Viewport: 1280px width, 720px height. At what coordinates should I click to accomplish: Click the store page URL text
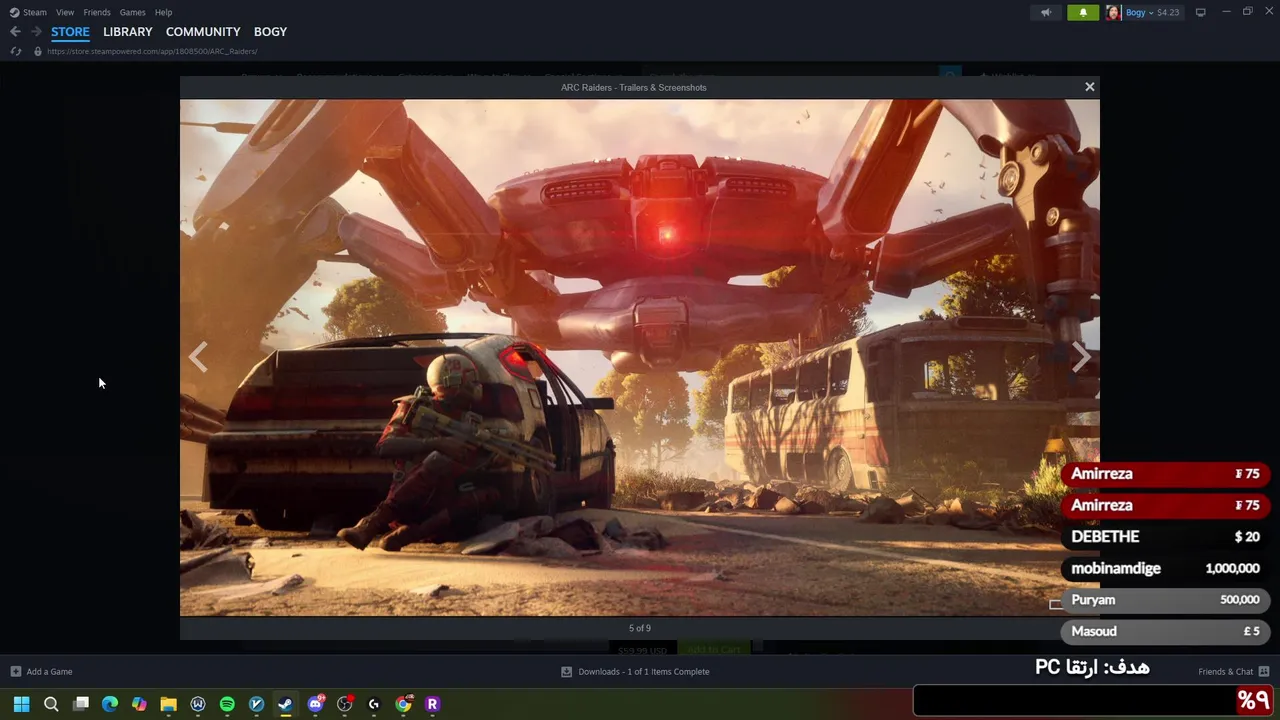pos(152,51)
